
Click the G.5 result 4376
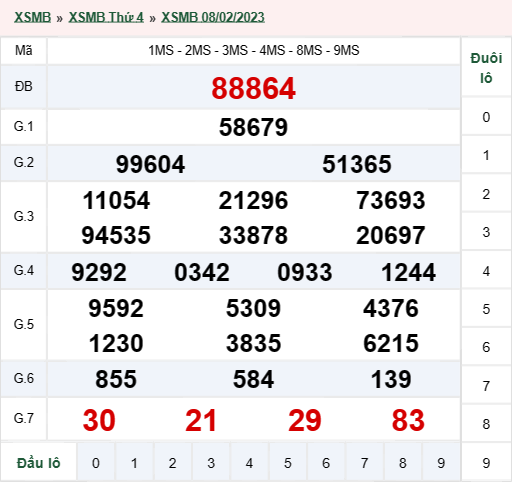tap(391, 308)
